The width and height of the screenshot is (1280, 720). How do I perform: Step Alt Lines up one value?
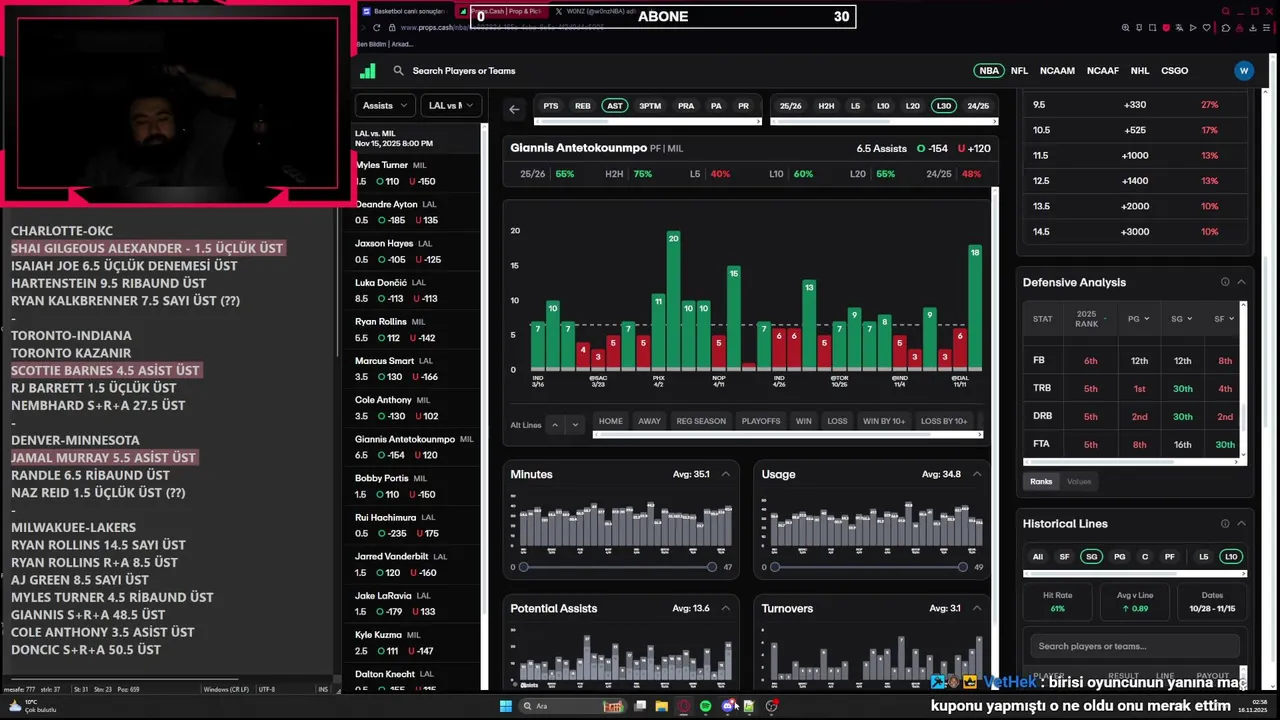click(555, 425)
